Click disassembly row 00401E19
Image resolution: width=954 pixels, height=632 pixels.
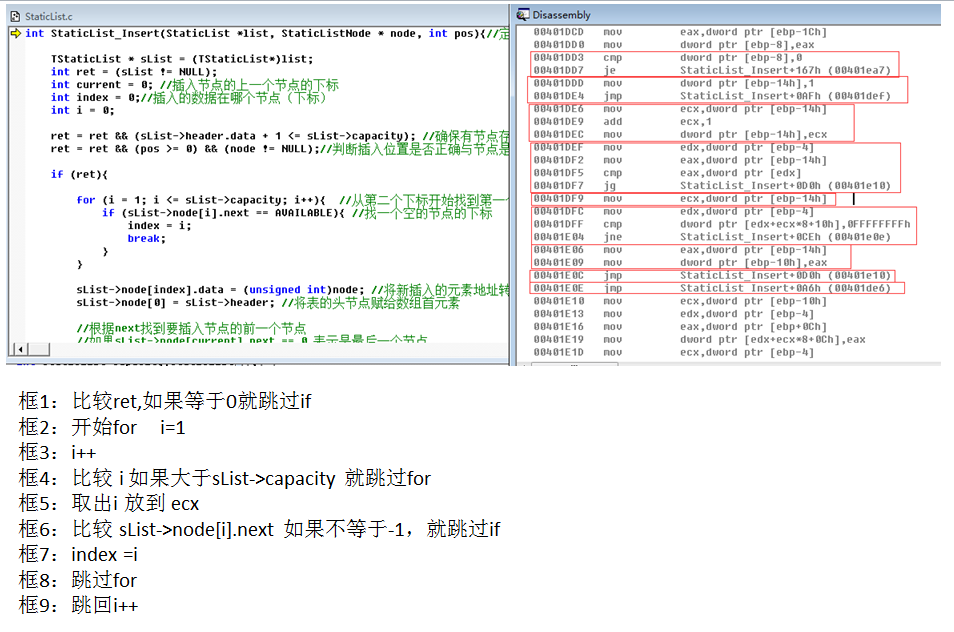point(699,339)
